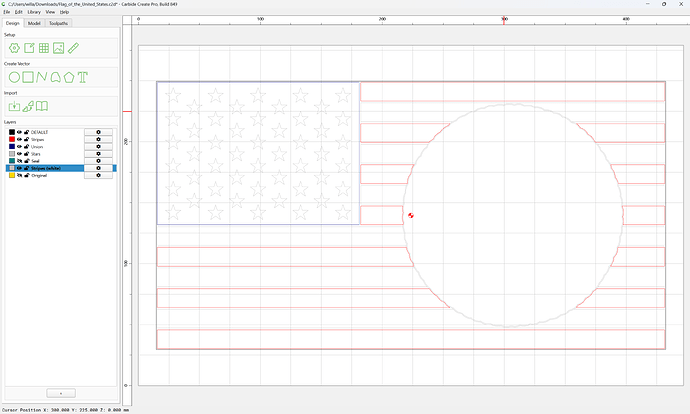The height and width of the screenshot is (414, 690).
Task: Toggle lock on Original layer
Action: [x=26, y=175]
